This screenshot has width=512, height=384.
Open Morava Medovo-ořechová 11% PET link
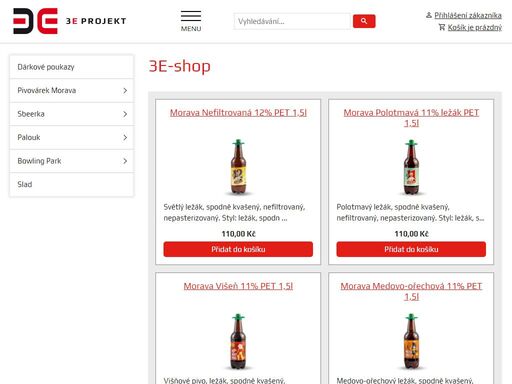(411, 291)
